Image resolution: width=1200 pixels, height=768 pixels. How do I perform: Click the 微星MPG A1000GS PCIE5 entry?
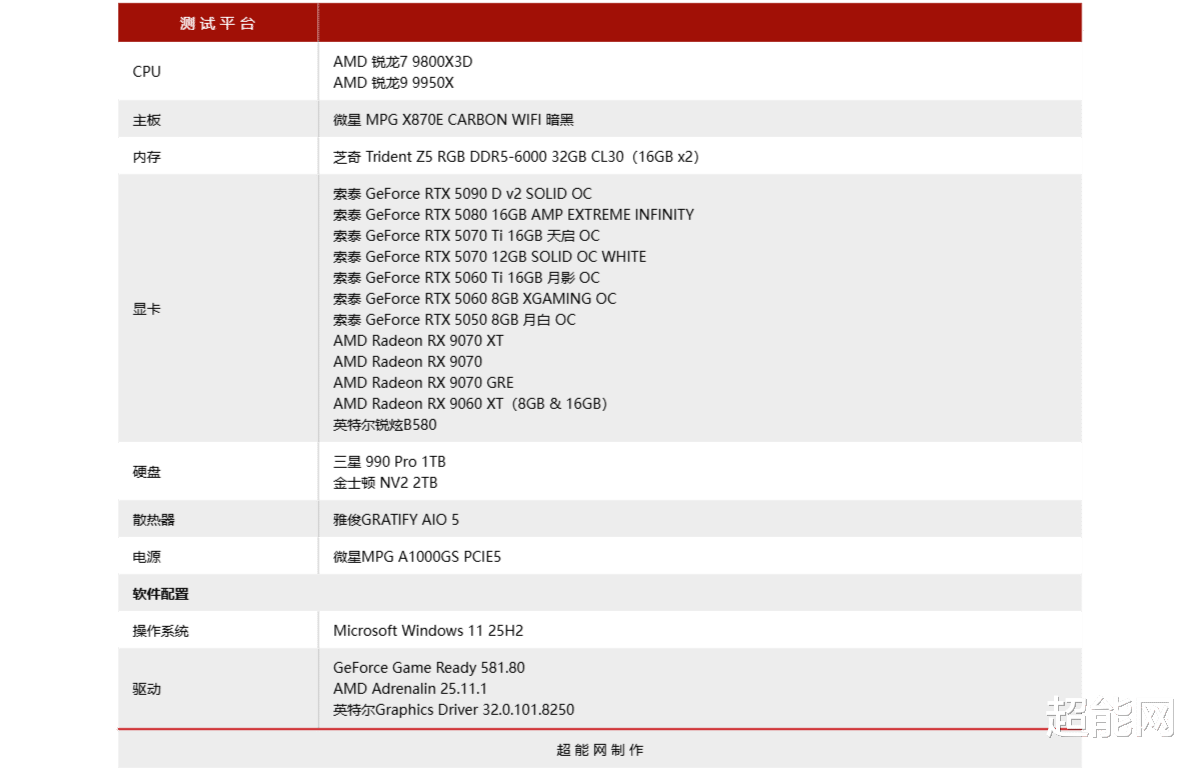click(417, 557)
